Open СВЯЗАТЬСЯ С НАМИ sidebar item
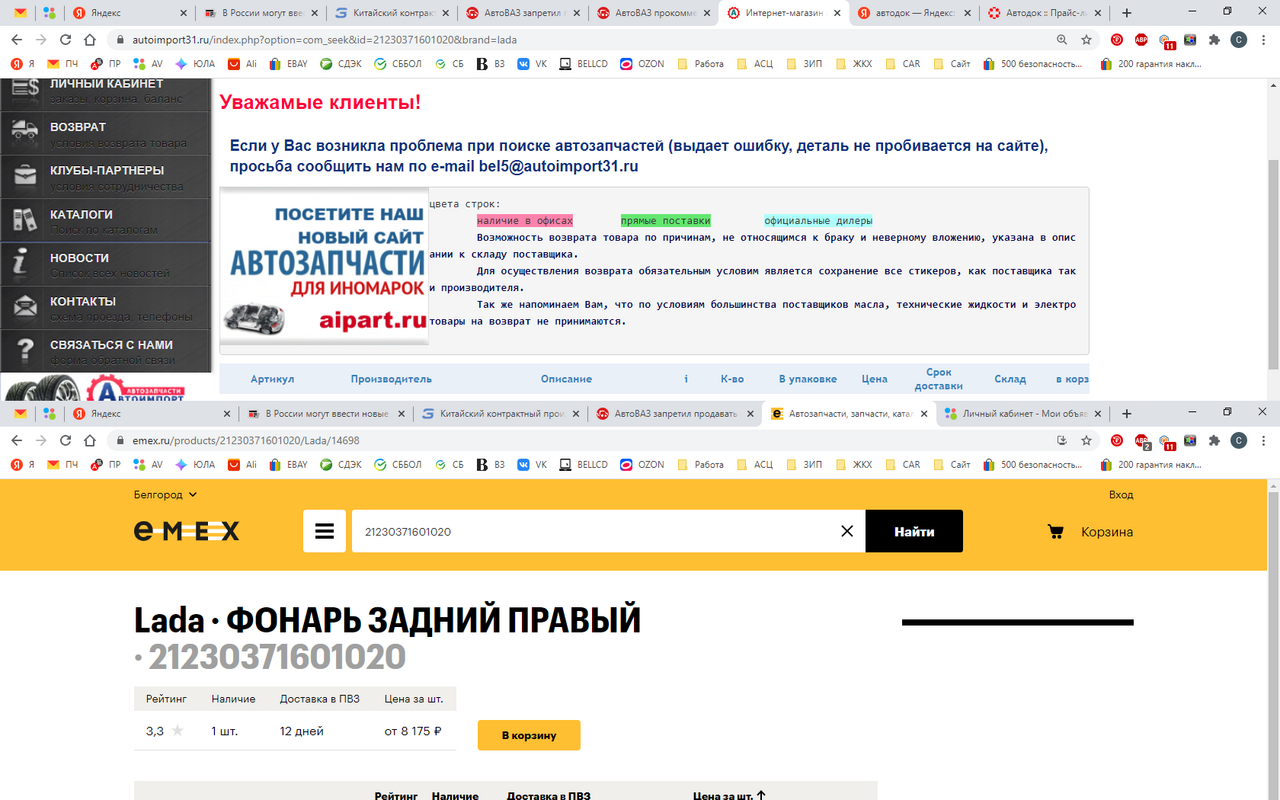Viewport: 1280px width, 800px height. pyautogui.click(x=105, y=351)
